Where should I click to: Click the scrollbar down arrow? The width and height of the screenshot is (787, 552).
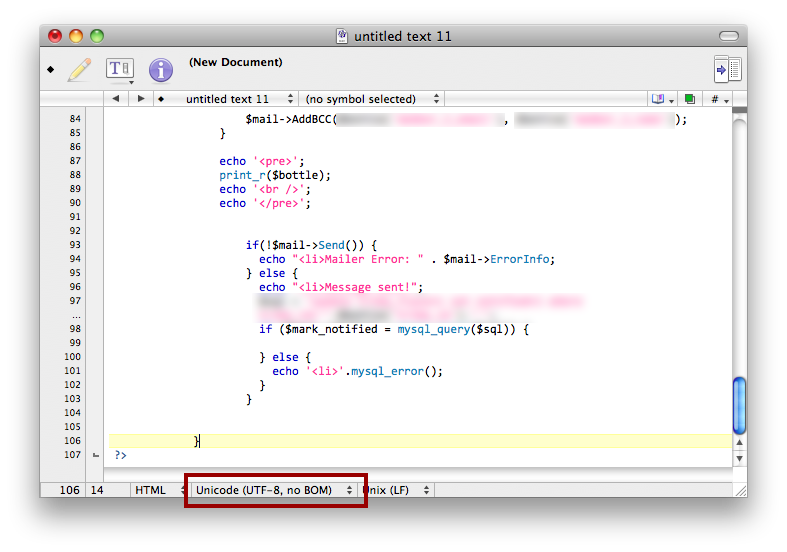point(739,458)
